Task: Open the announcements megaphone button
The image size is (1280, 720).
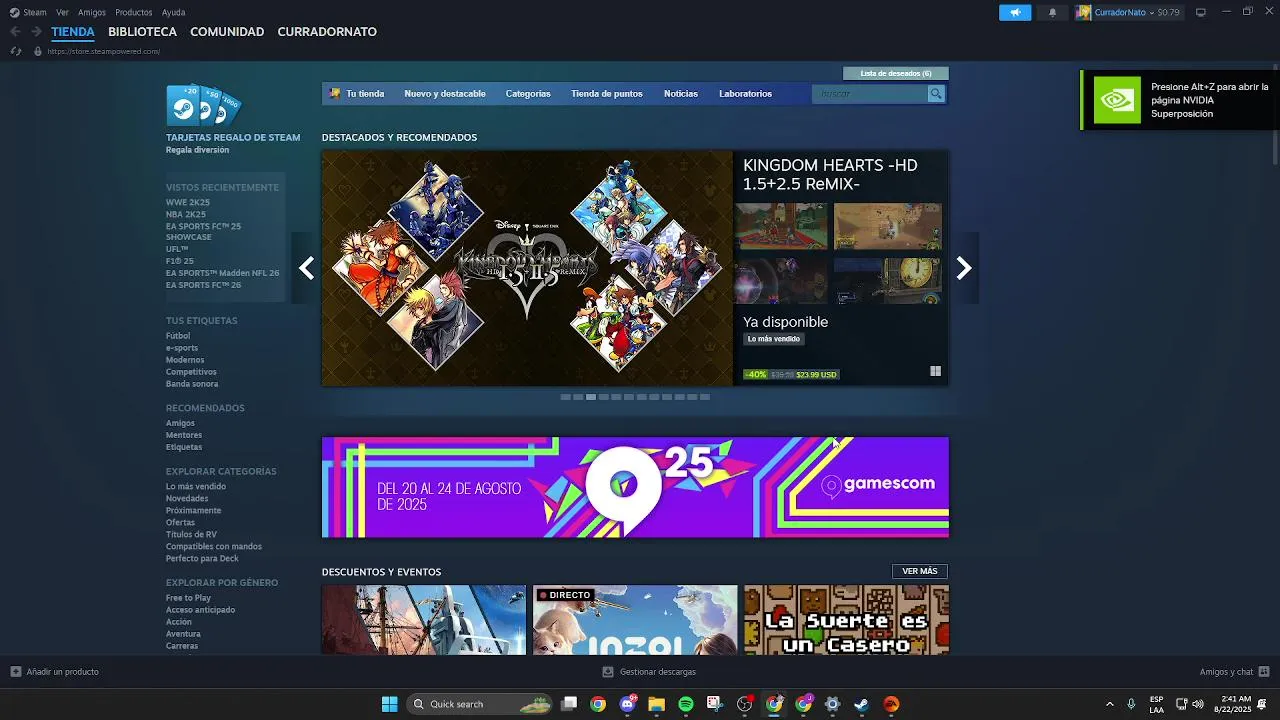Action: (1015, 13)
